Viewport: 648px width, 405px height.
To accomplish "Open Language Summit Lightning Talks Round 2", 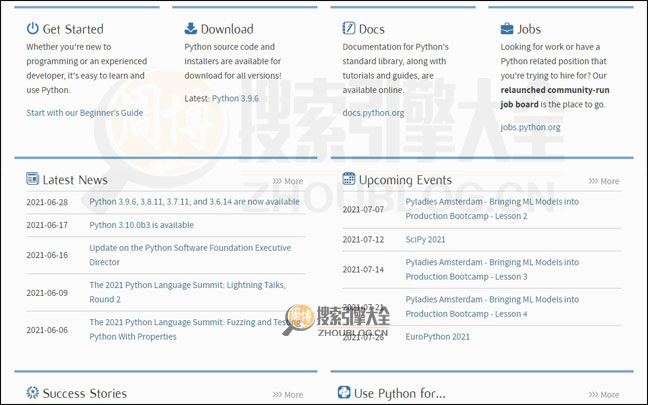I will pos(187,292).
